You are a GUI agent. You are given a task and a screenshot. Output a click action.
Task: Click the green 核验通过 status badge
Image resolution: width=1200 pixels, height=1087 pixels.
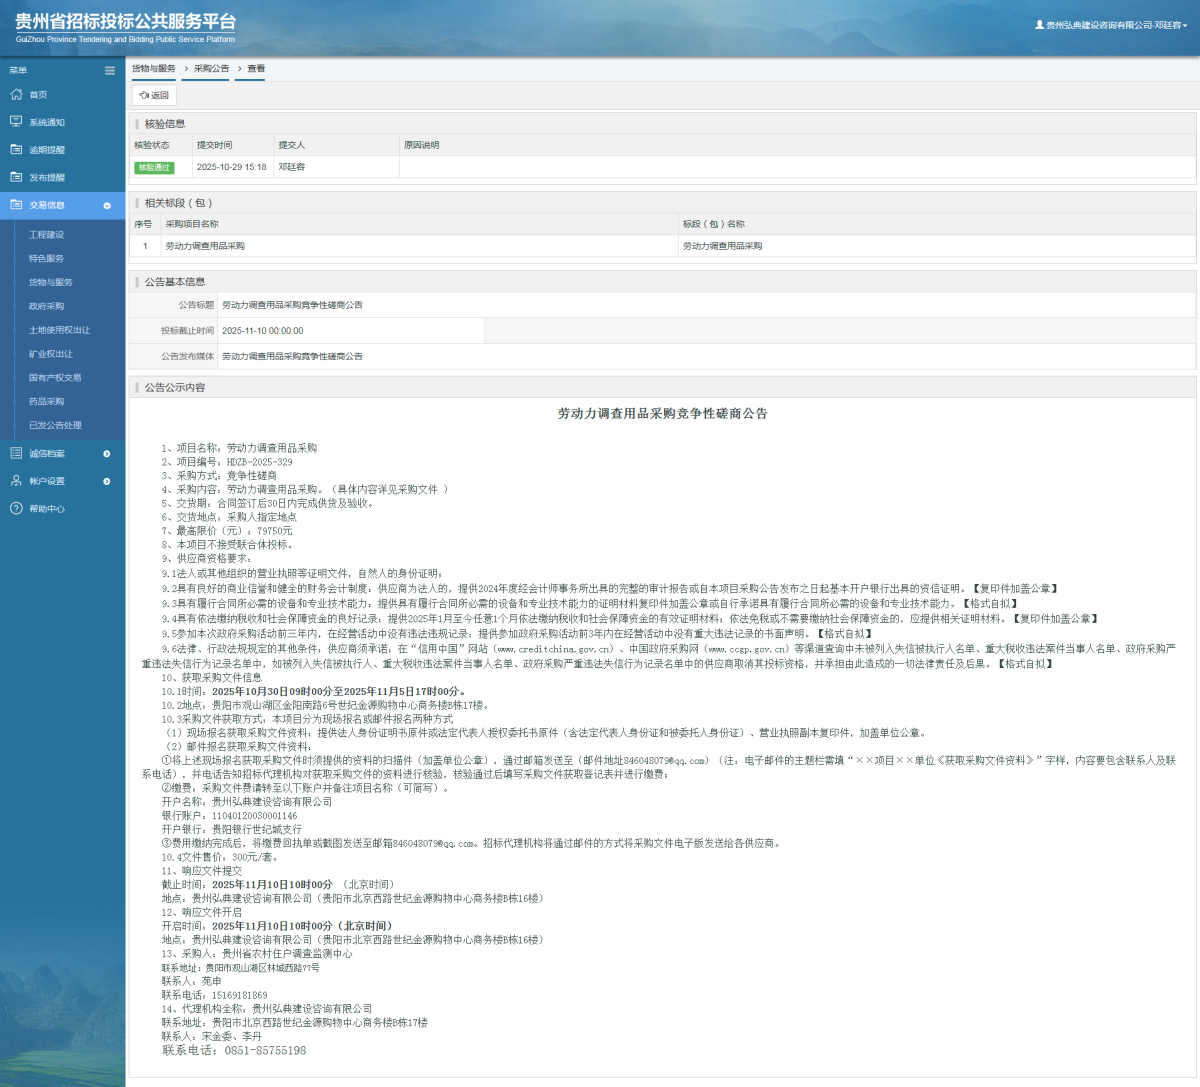pyautogui.click(x=154, y=168)
